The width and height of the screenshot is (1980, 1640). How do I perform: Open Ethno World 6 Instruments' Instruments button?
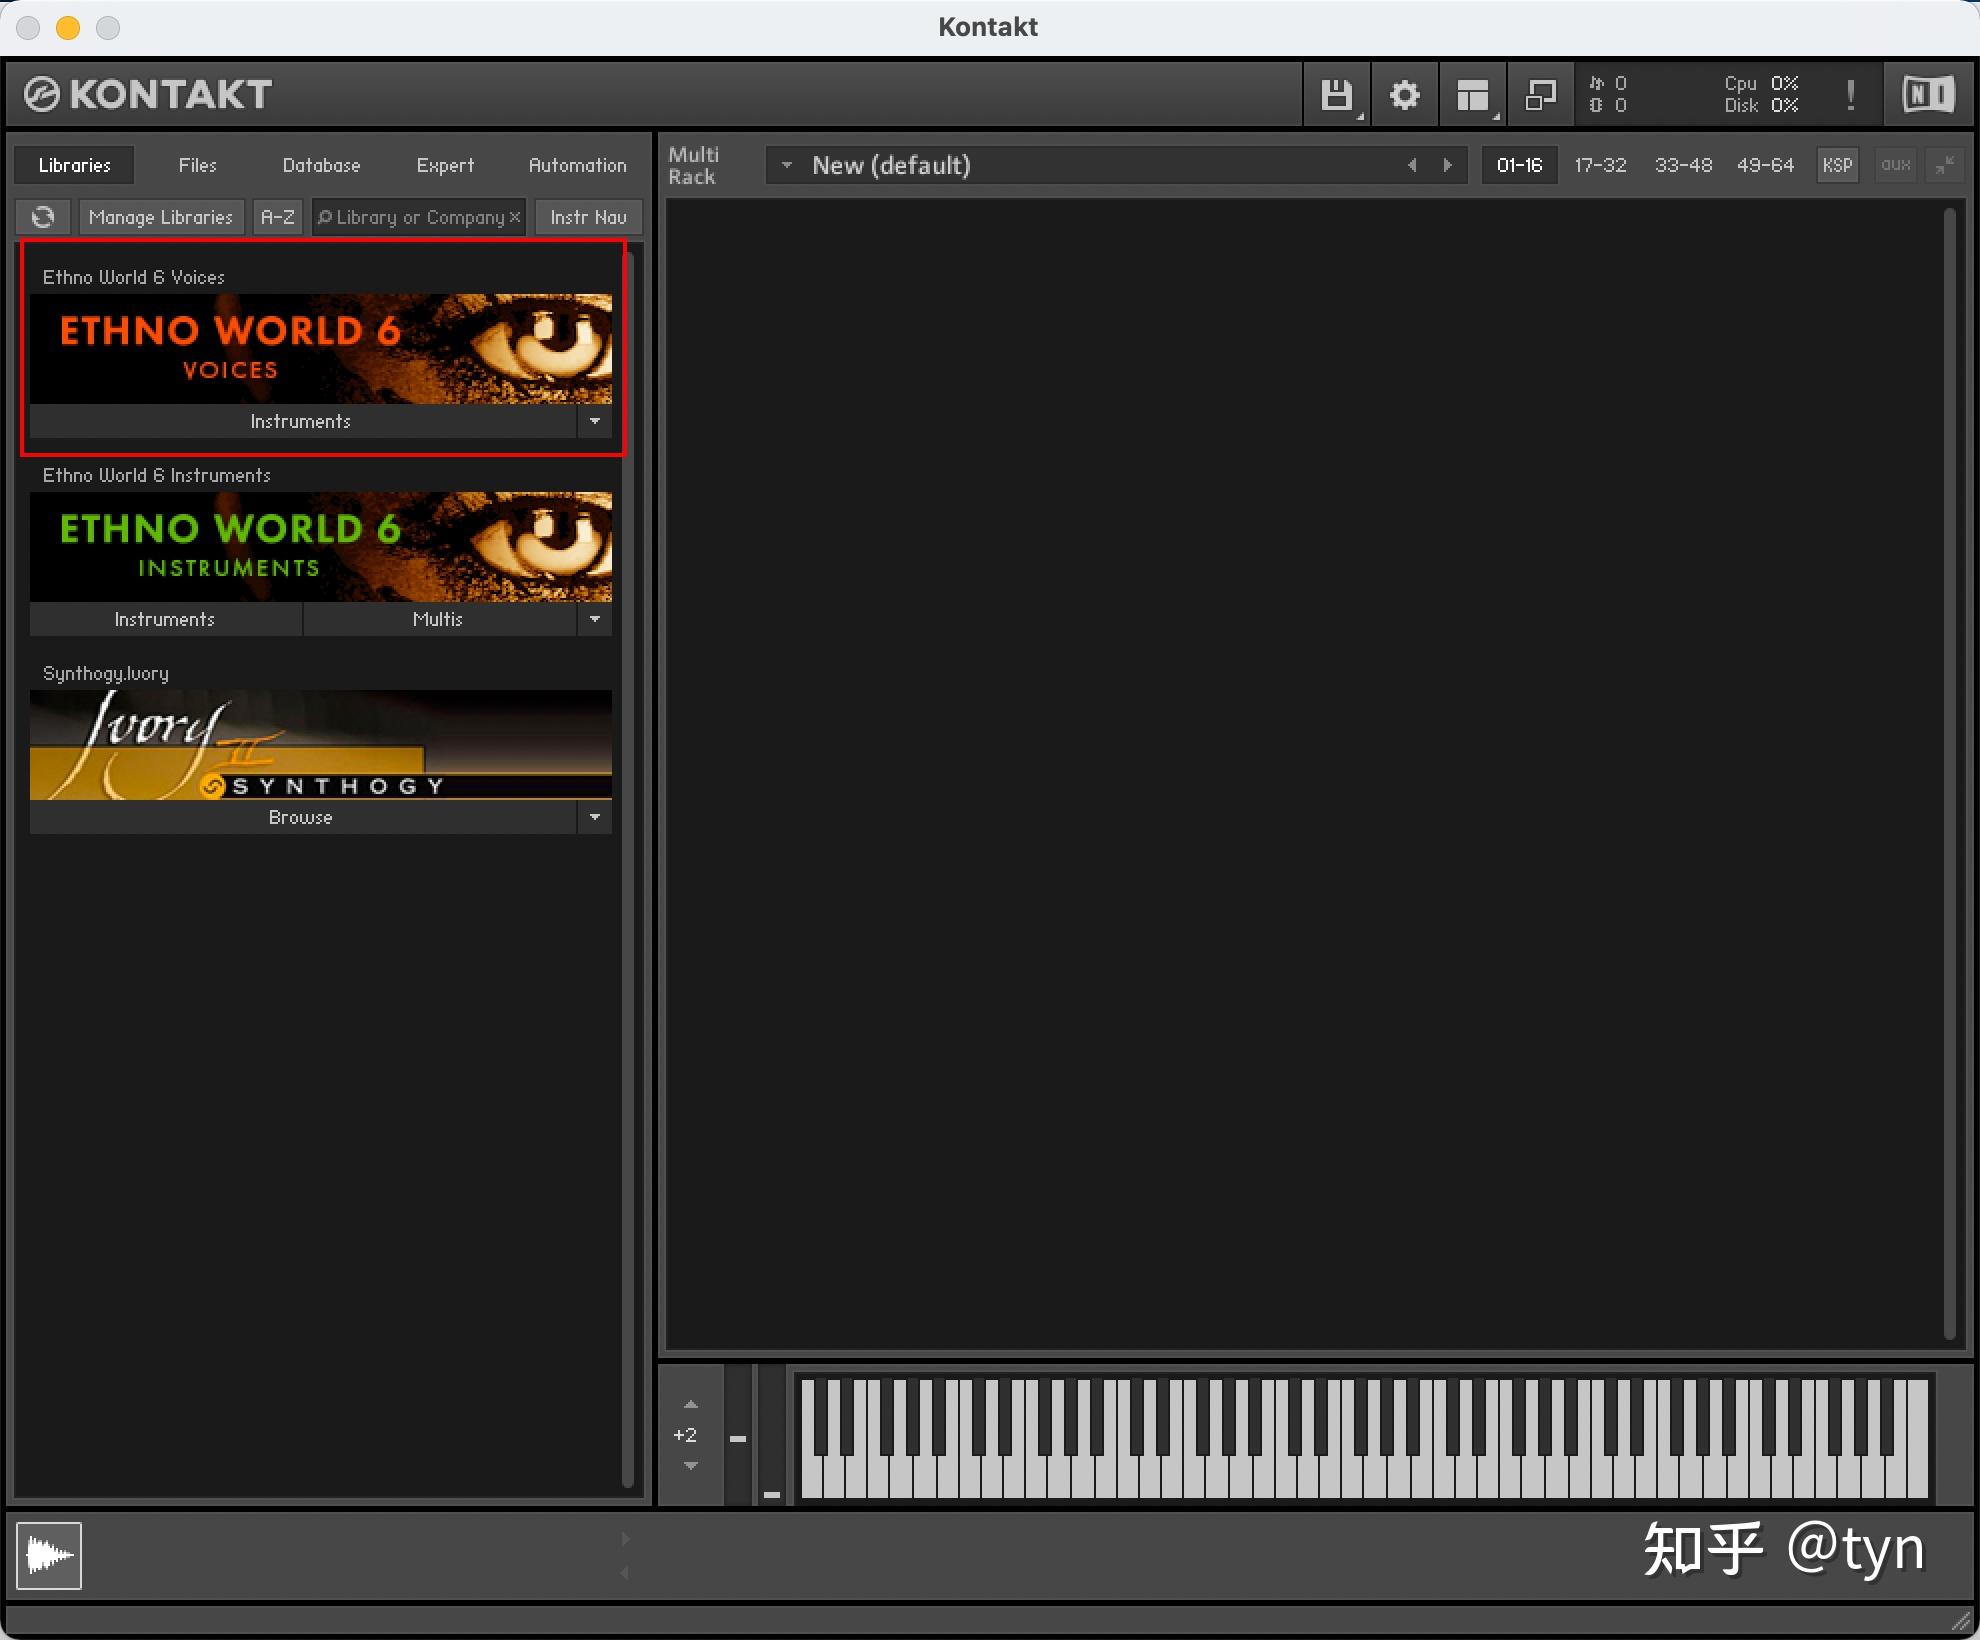[x=165, y=619]
